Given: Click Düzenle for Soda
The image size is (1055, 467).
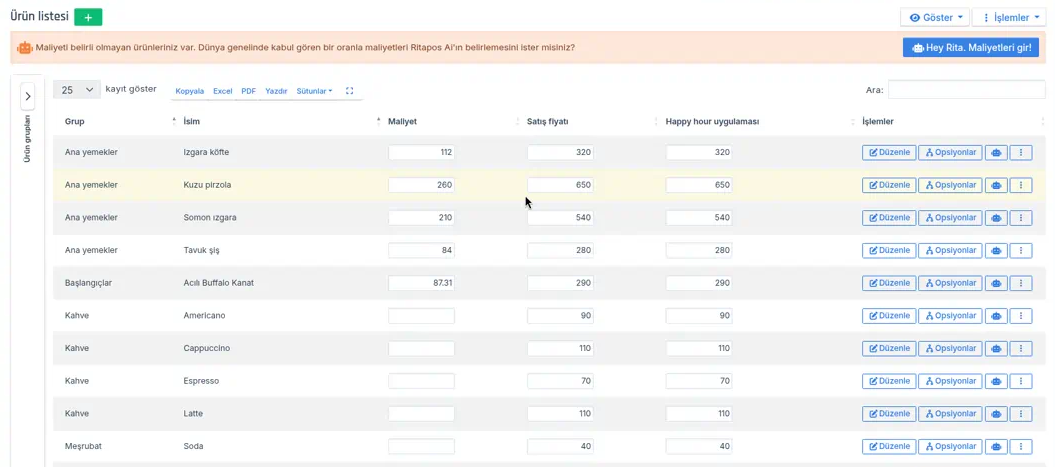Looking at the screenshot, I should [x=889, y=446].
